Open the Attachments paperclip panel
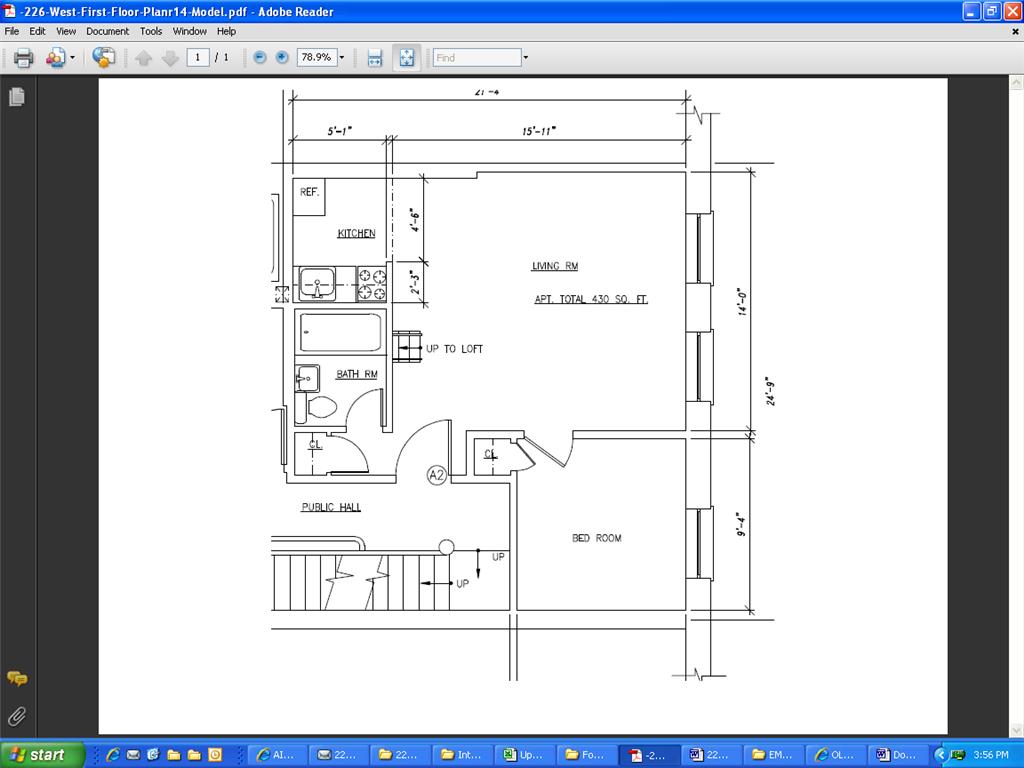 pyautogui.click(x=17, y=716)
